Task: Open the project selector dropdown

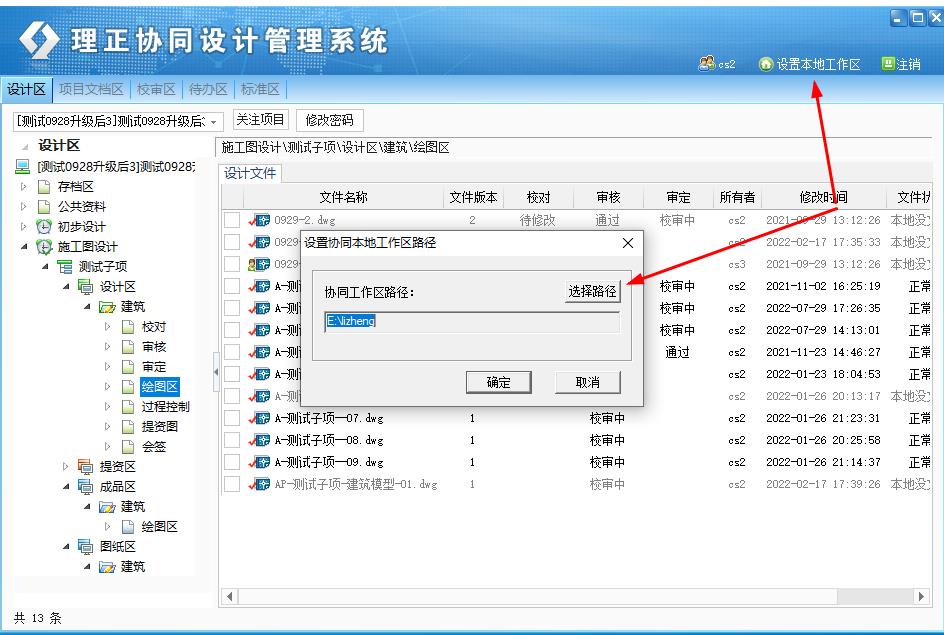Action: 214,122
